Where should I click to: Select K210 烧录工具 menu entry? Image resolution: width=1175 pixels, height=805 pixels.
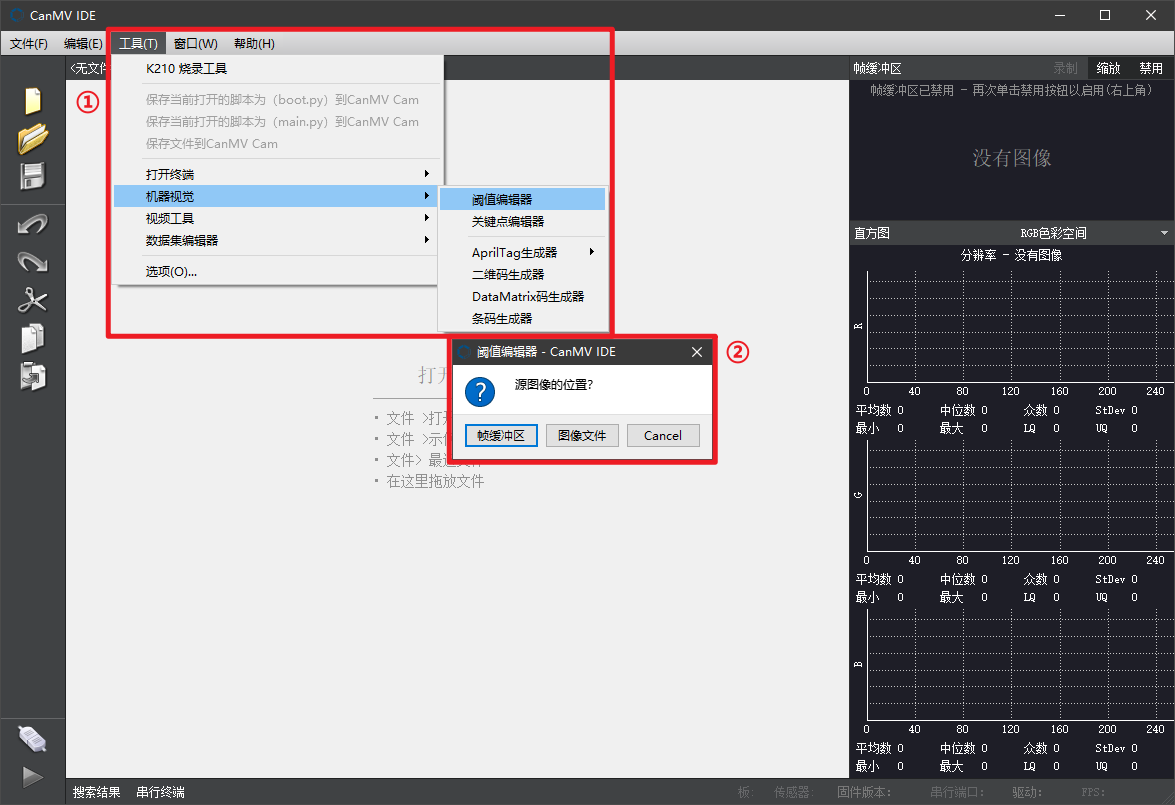click(277, 68)
